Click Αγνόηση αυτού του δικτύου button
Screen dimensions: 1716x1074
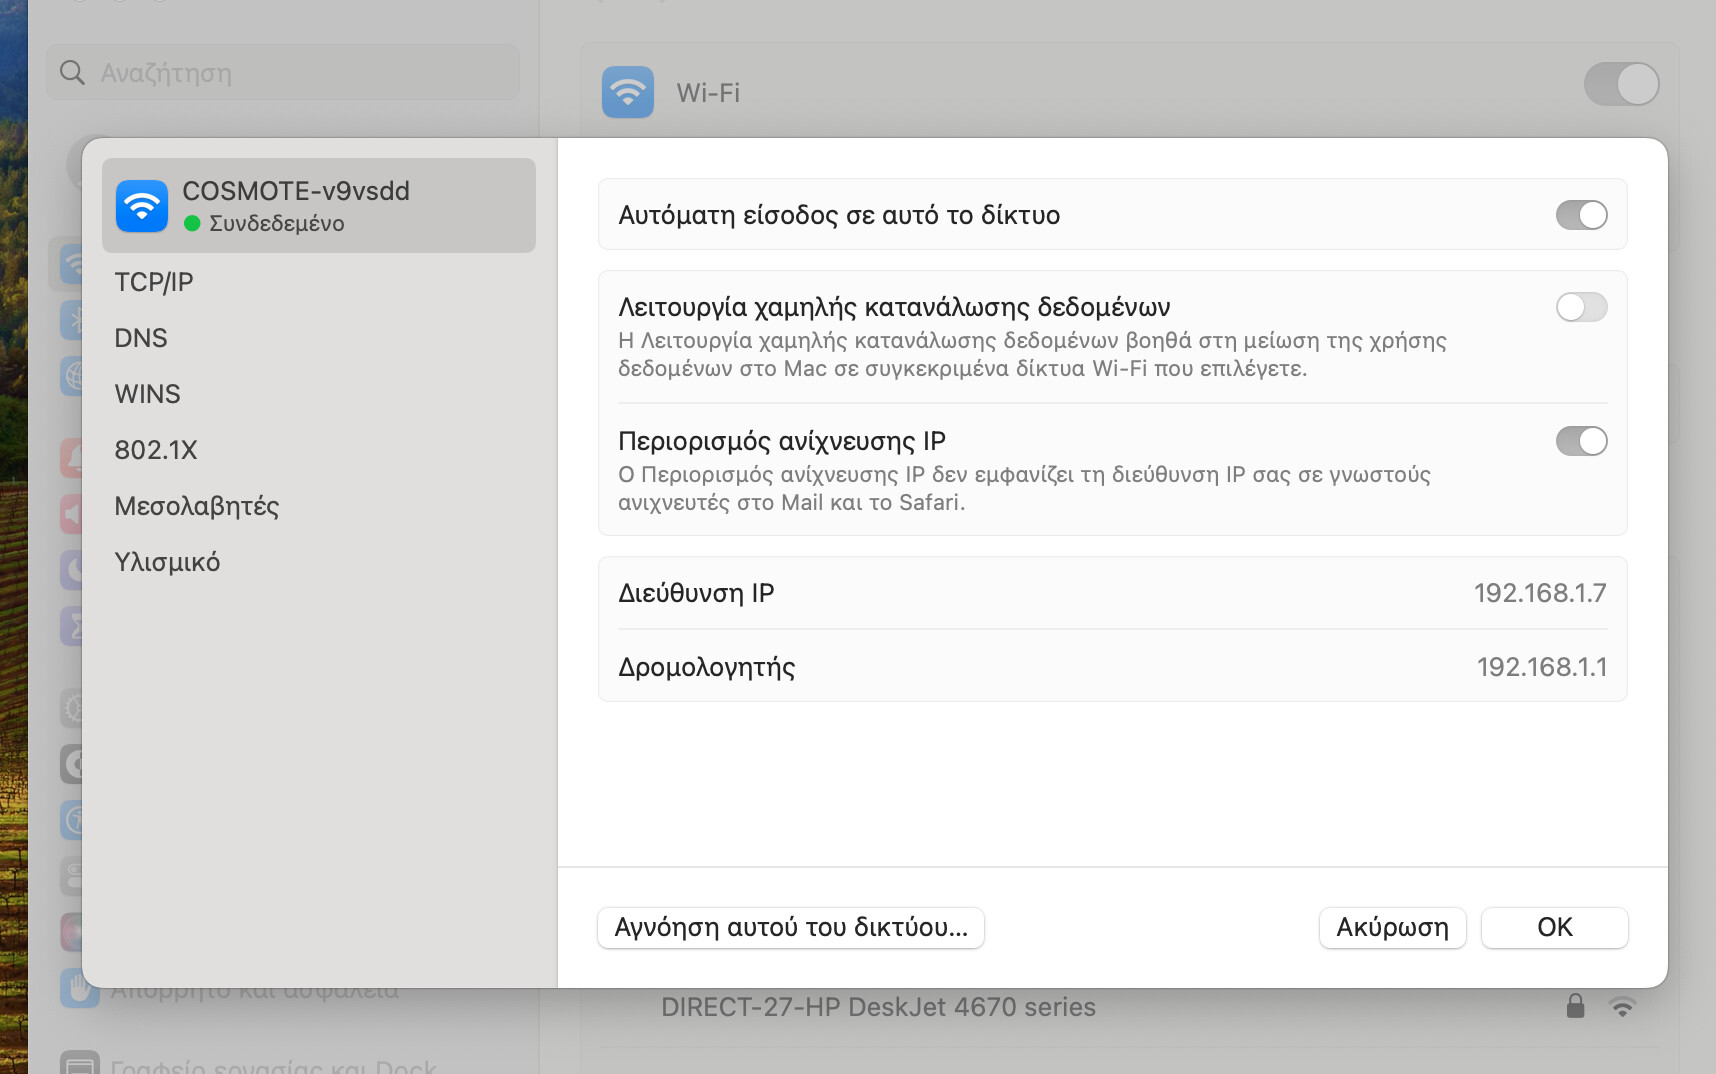click(791, 928)
